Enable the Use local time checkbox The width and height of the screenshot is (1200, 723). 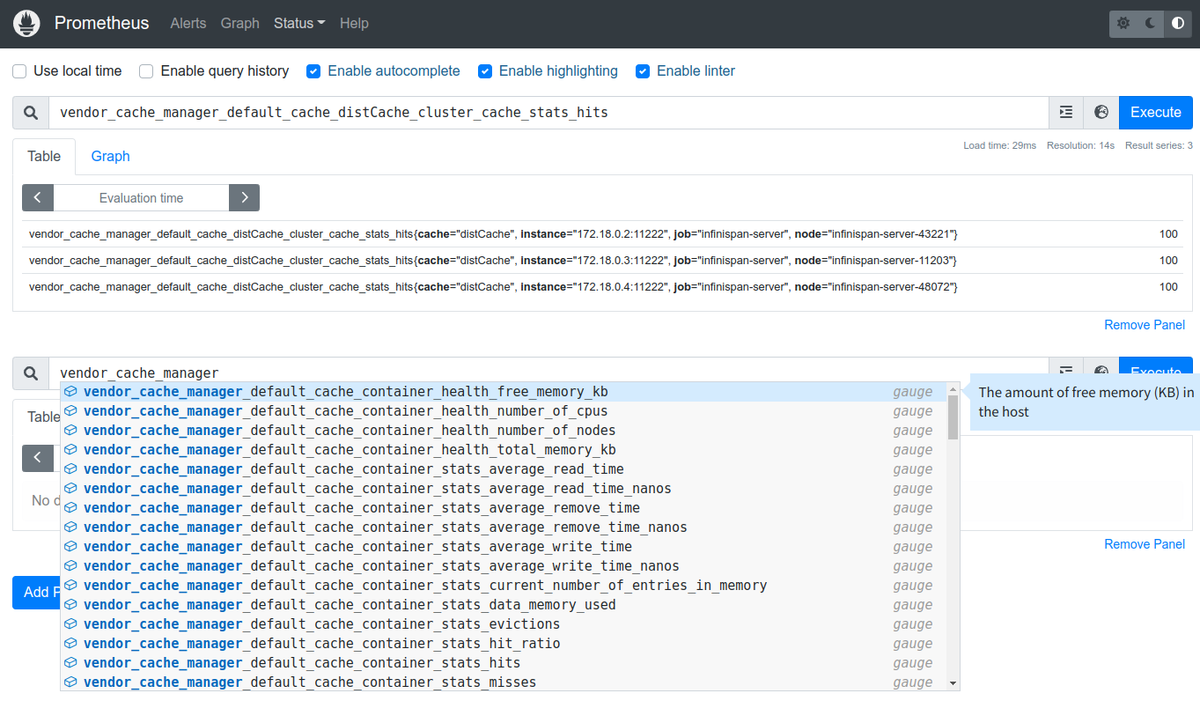pyautogui.click(x=17, y=71)
